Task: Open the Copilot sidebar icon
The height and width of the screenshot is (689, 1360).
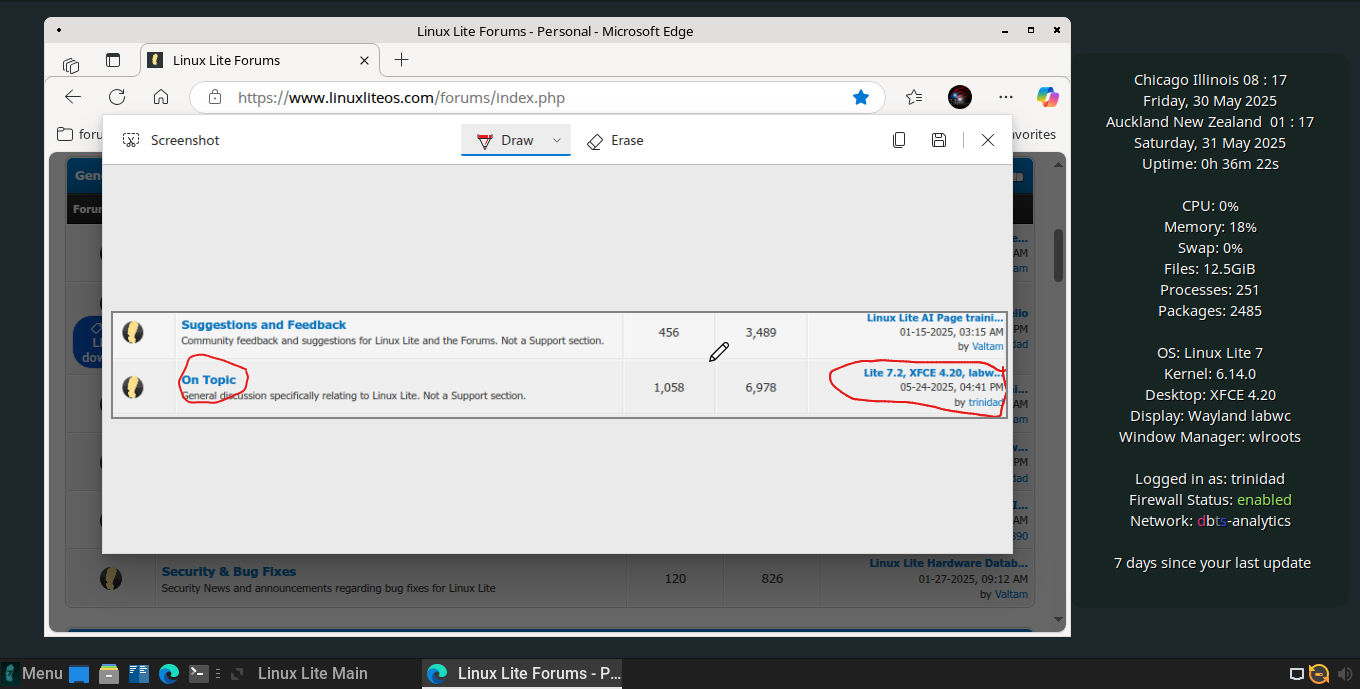Action: click(1047, 97)
